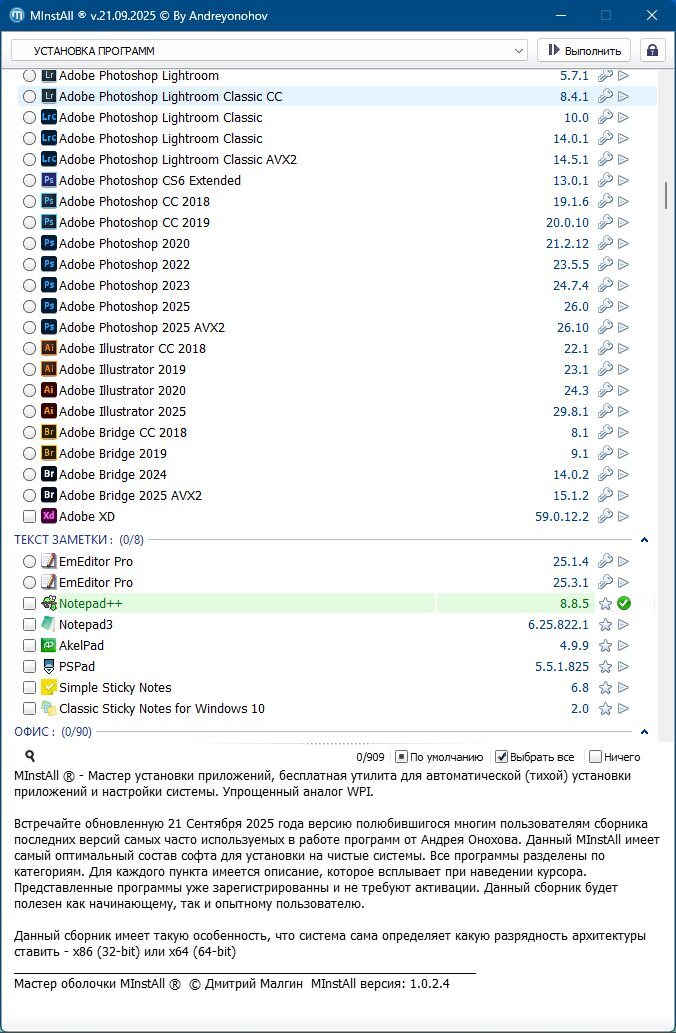The width and height of the screenshot is (676, 1033).
Task: Click the play arrow for Adobe XD
Action: point(623,517)
